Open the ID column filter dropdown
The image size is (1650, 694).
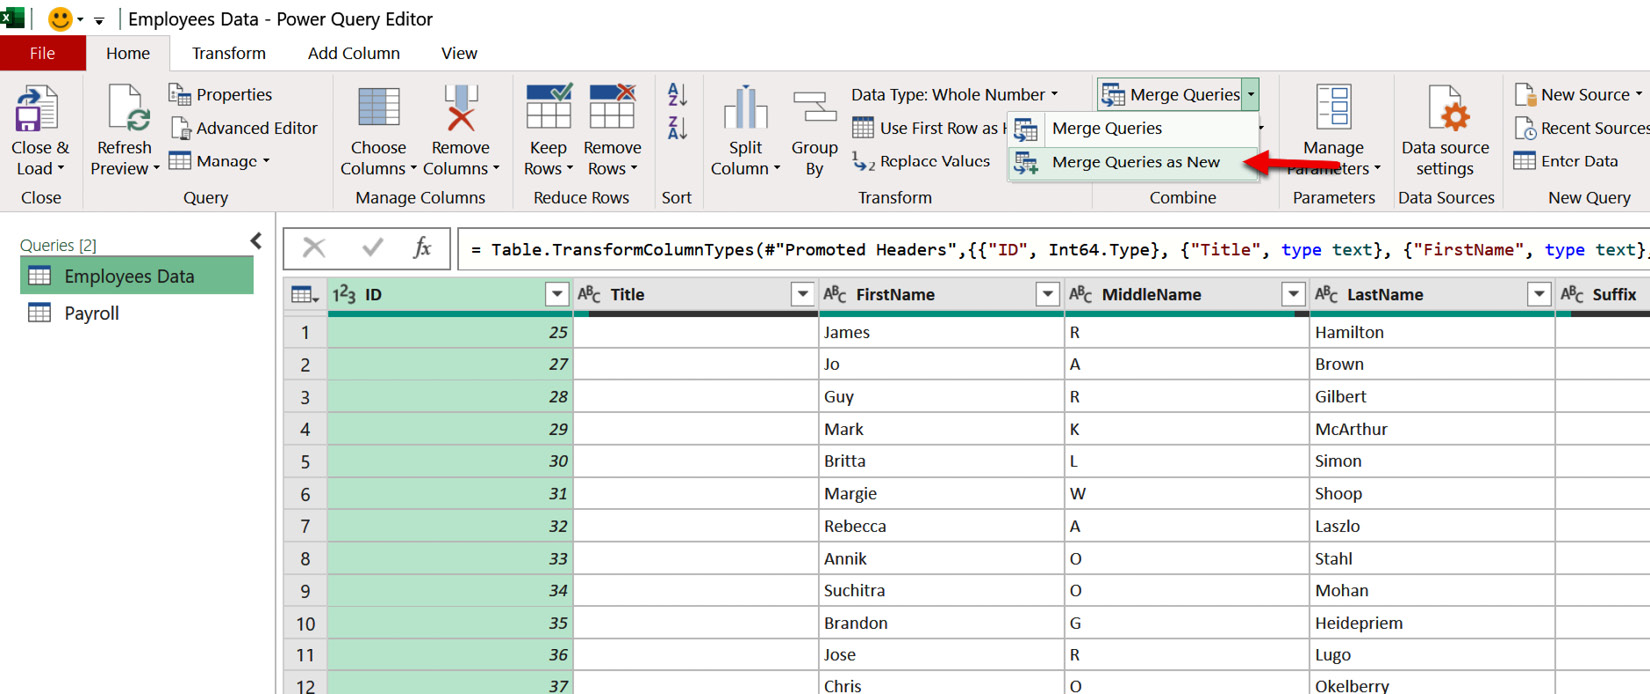pyautogui.click(x=557, y=294)
